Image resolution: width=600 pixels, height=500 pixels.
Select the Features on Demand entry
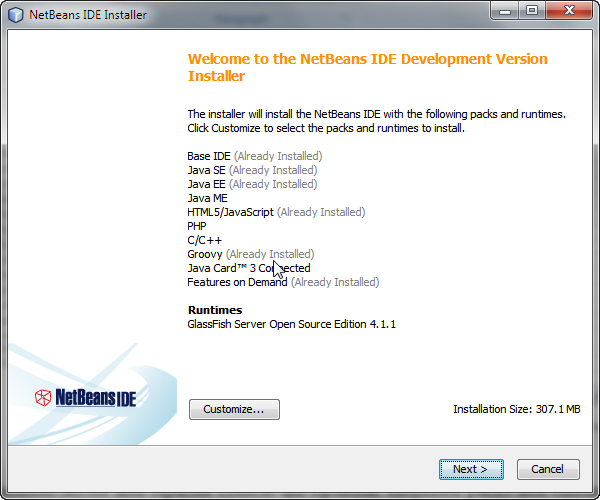(x=283, y=282)
